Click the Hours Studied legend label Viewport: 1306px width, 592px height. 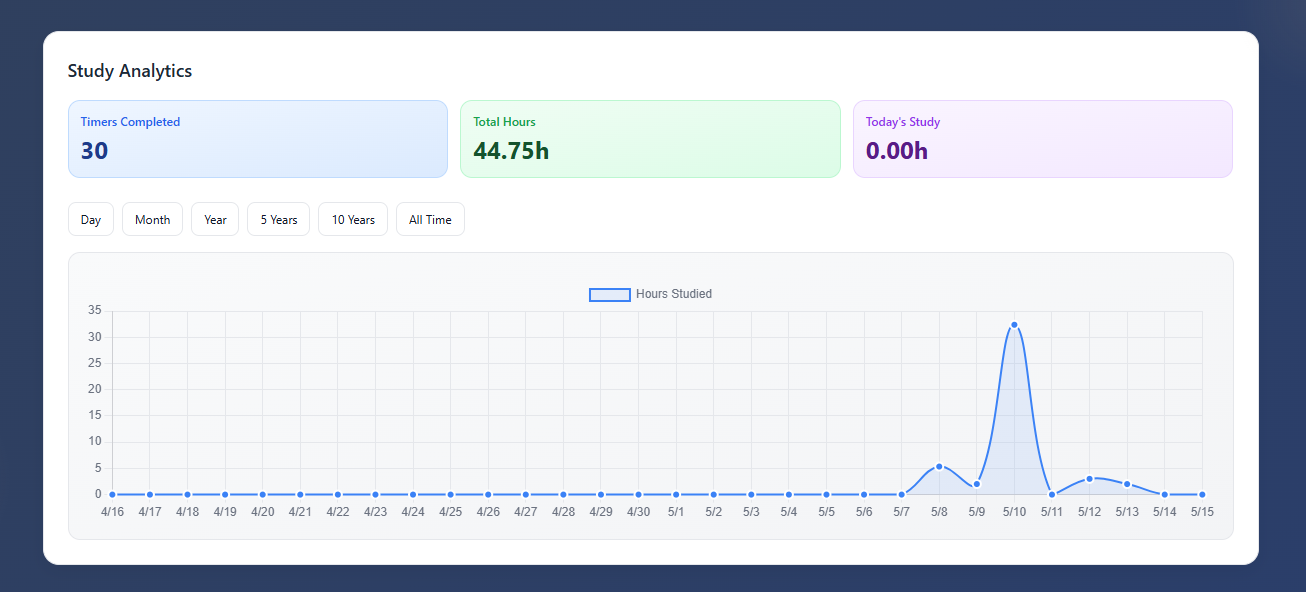674,294
